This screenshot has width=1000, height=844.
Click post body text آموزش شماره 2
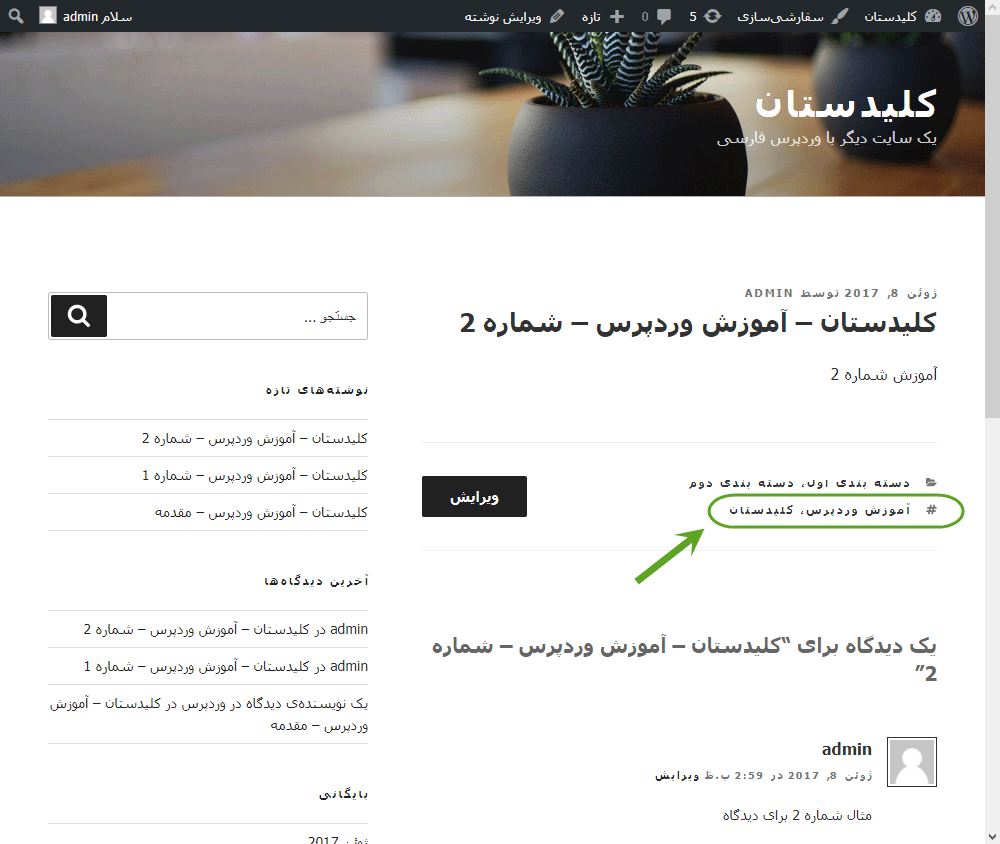(883, 374)
